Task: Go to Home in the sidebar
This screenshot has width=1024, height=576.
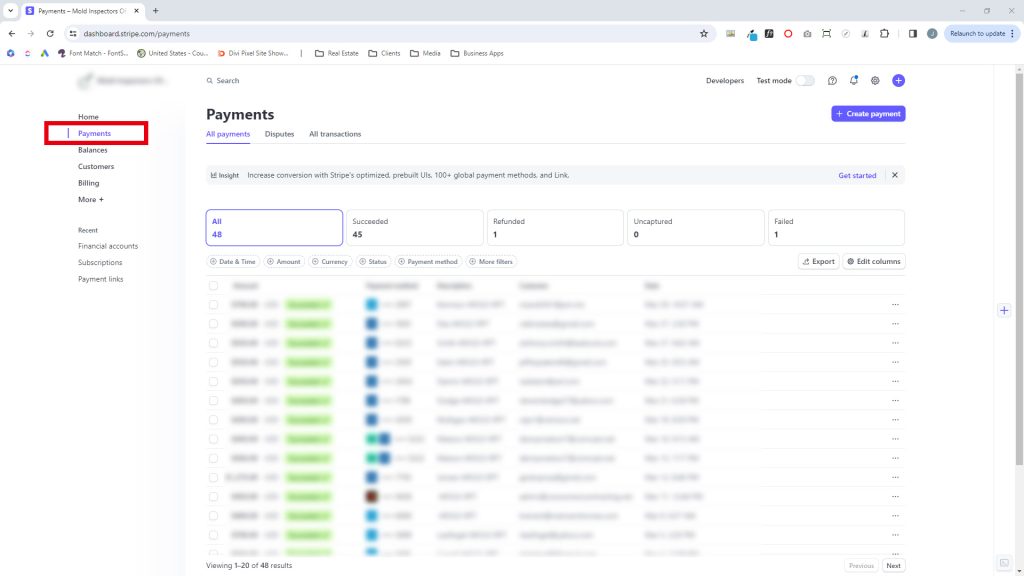Action: click(x=88, y=117)
